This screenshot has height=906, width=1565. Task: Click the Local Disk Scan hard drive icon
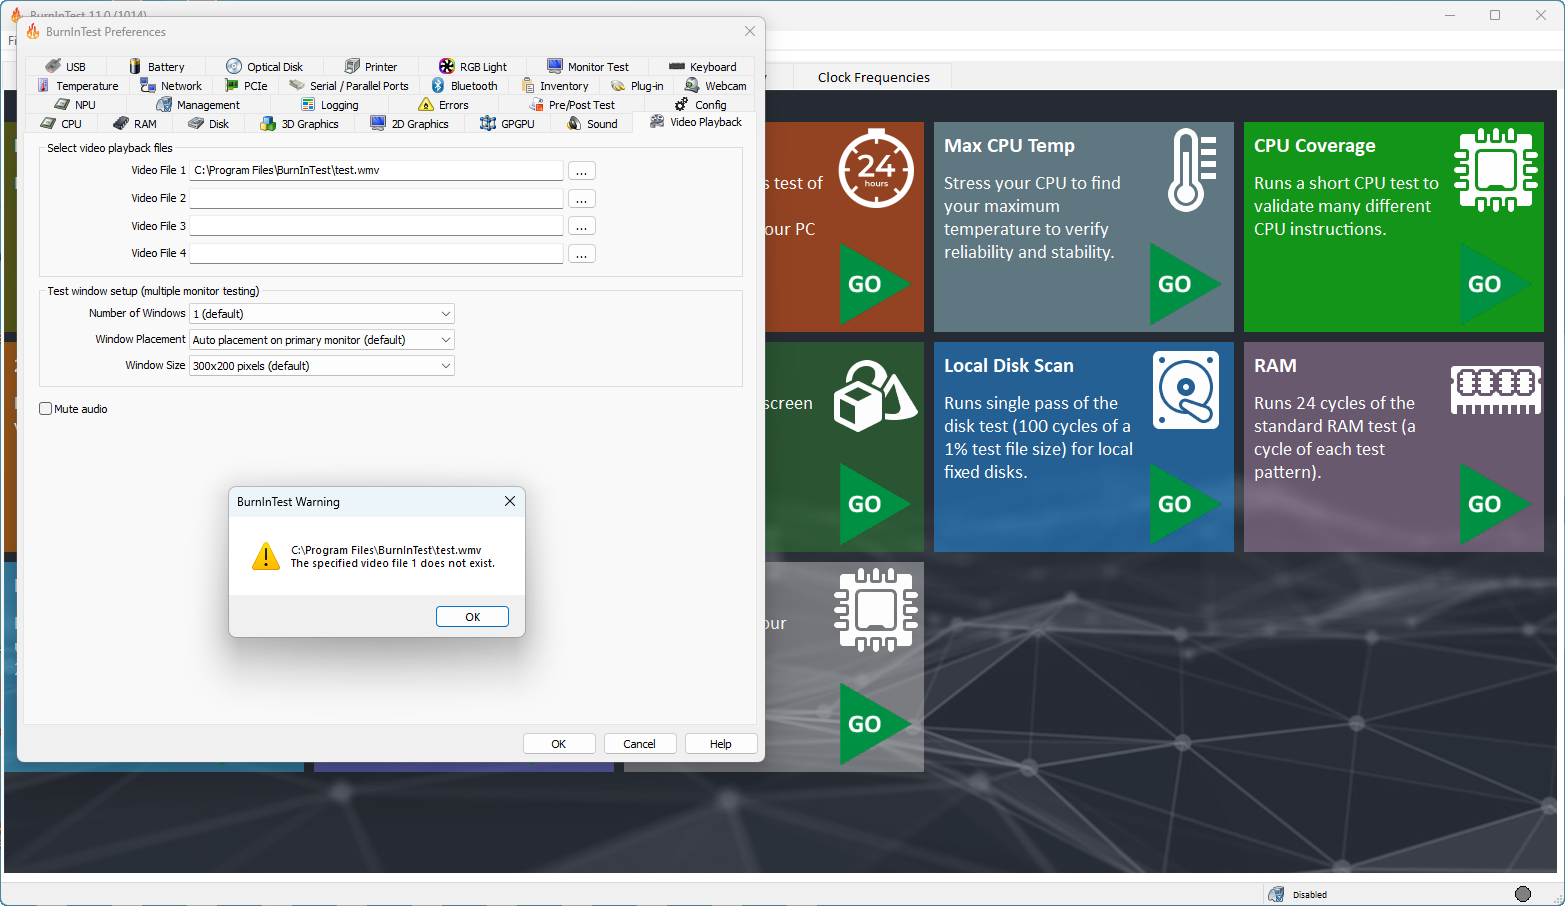pos(1186,389)
